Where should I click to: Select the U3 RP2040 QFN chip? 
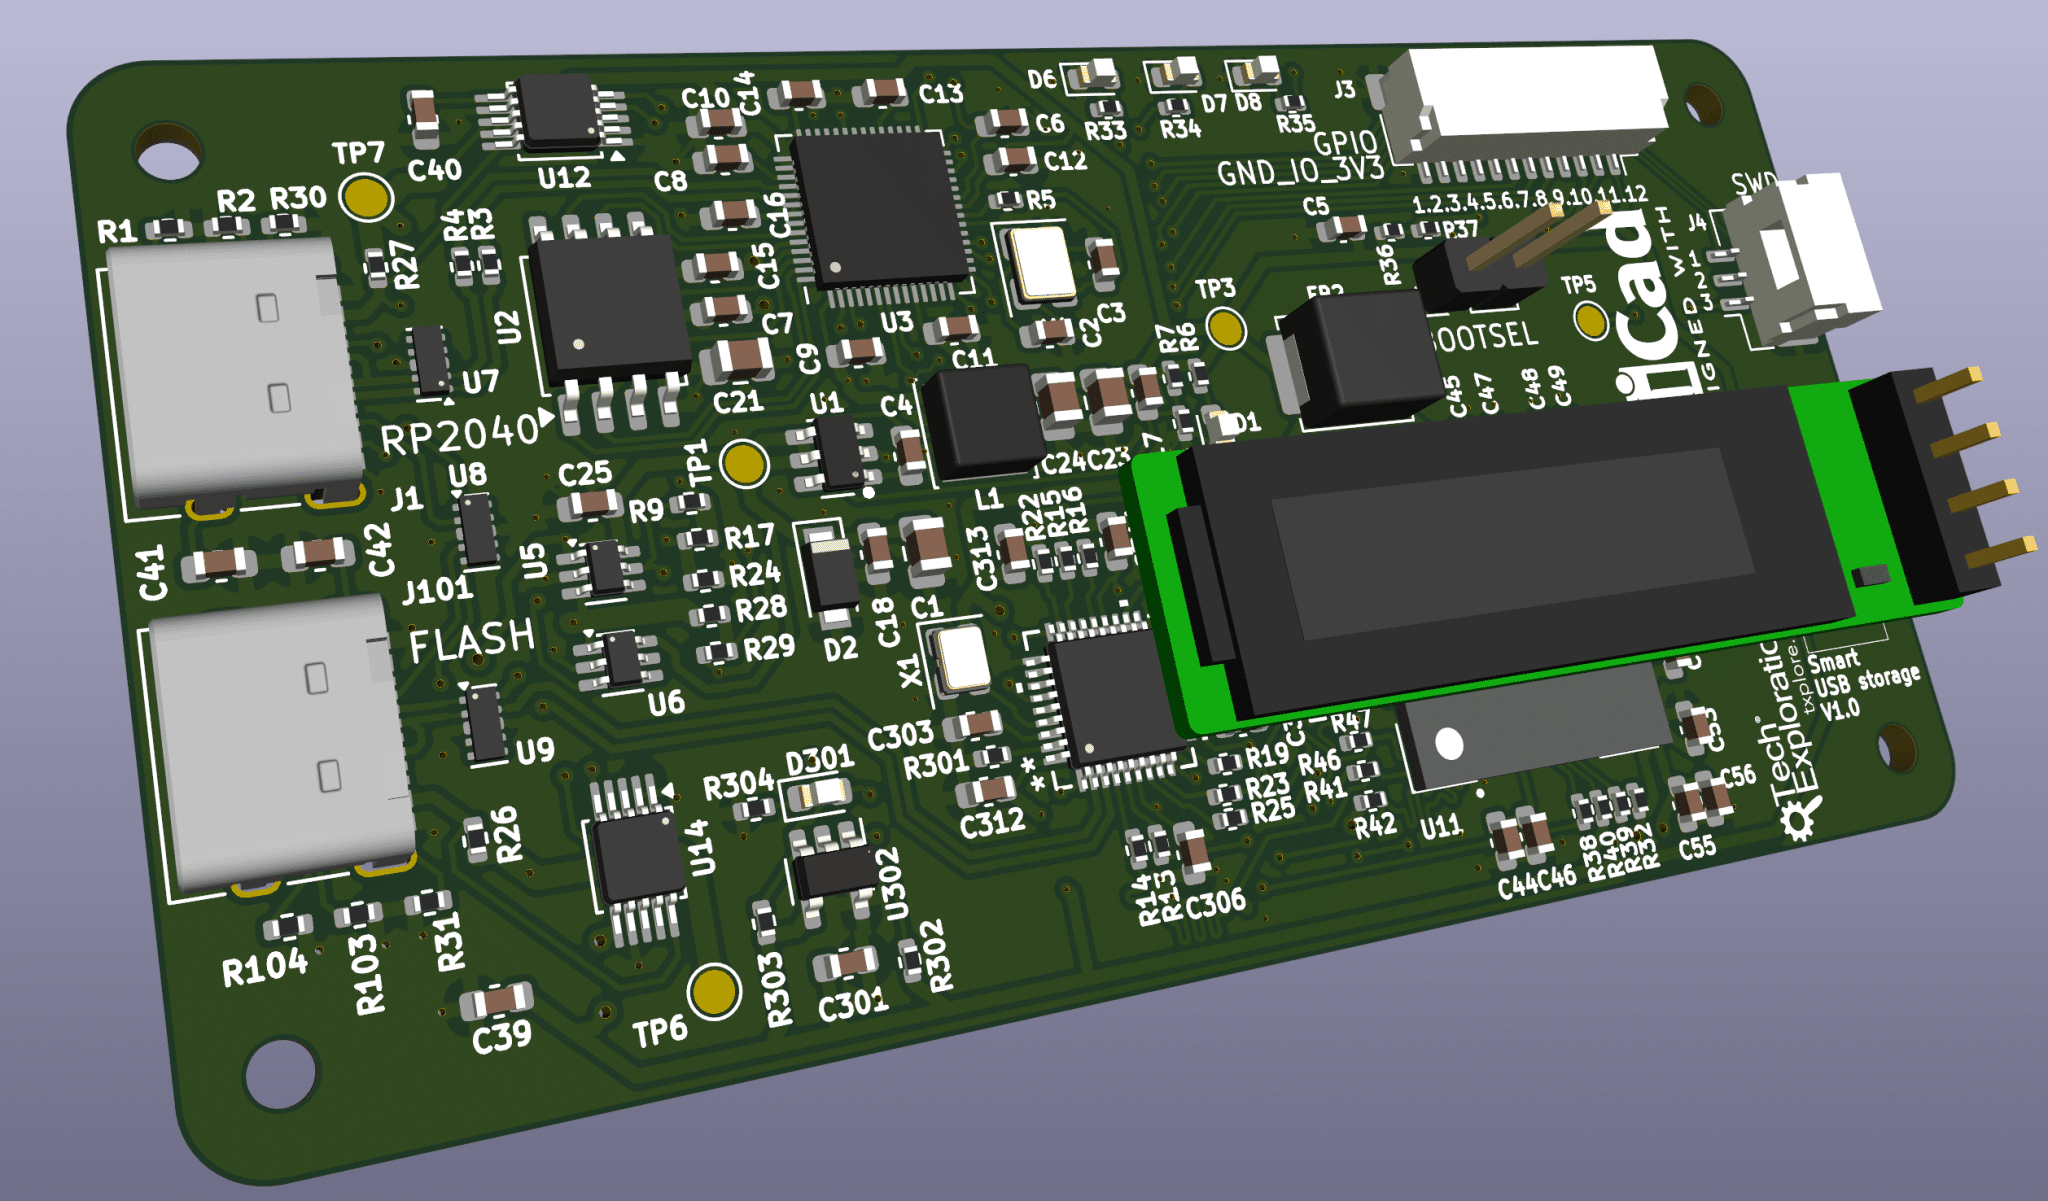tap(880, 209)
